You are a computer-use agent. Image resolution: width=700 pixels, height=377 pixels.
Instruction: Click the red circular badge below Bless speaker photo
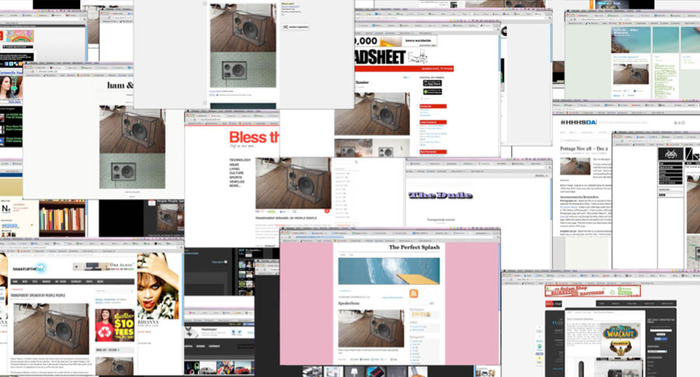pyautogui.click(x=327, y=211)
